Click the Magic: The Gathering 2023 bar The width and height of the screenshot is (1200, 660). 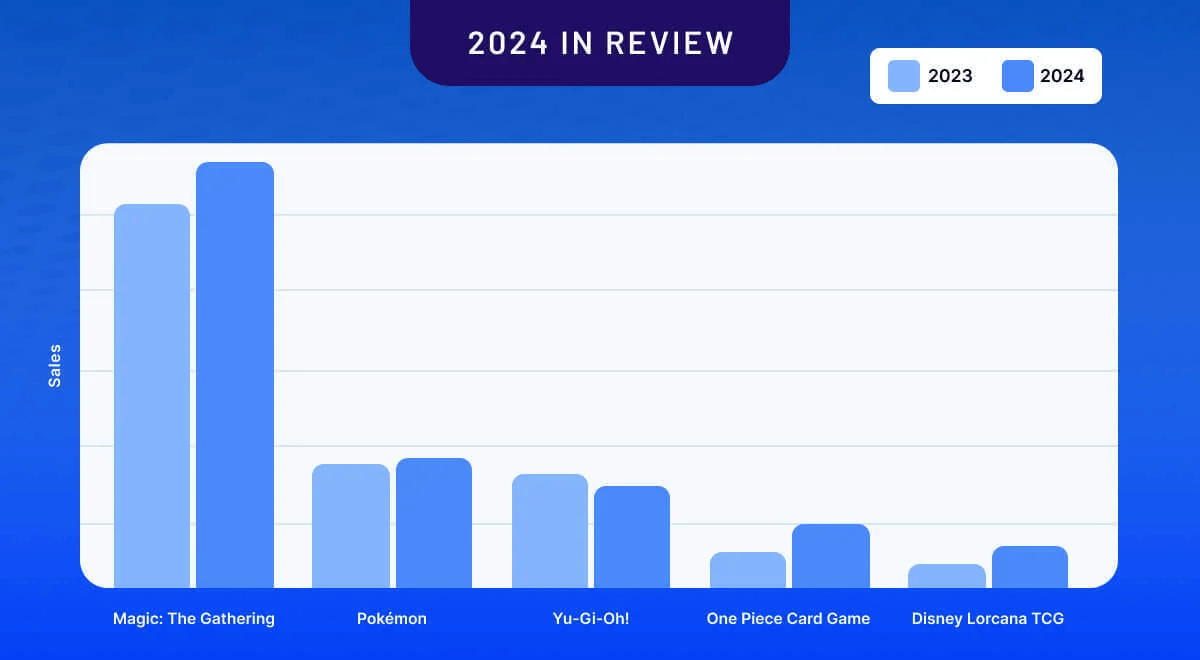[152, 396]
